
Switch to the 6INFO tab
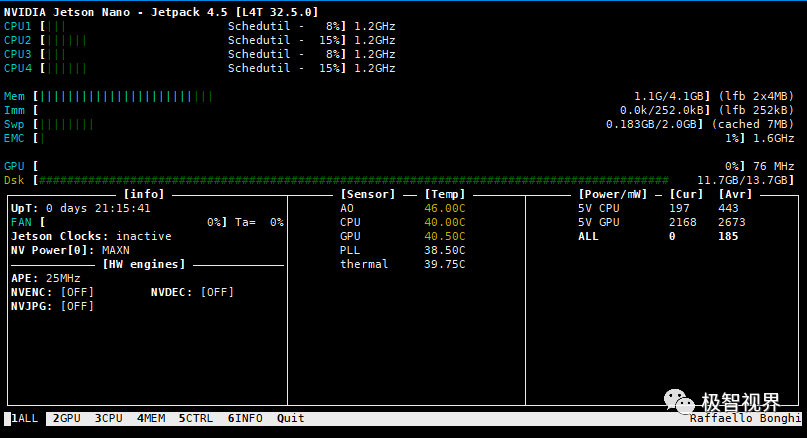point(245,418)
